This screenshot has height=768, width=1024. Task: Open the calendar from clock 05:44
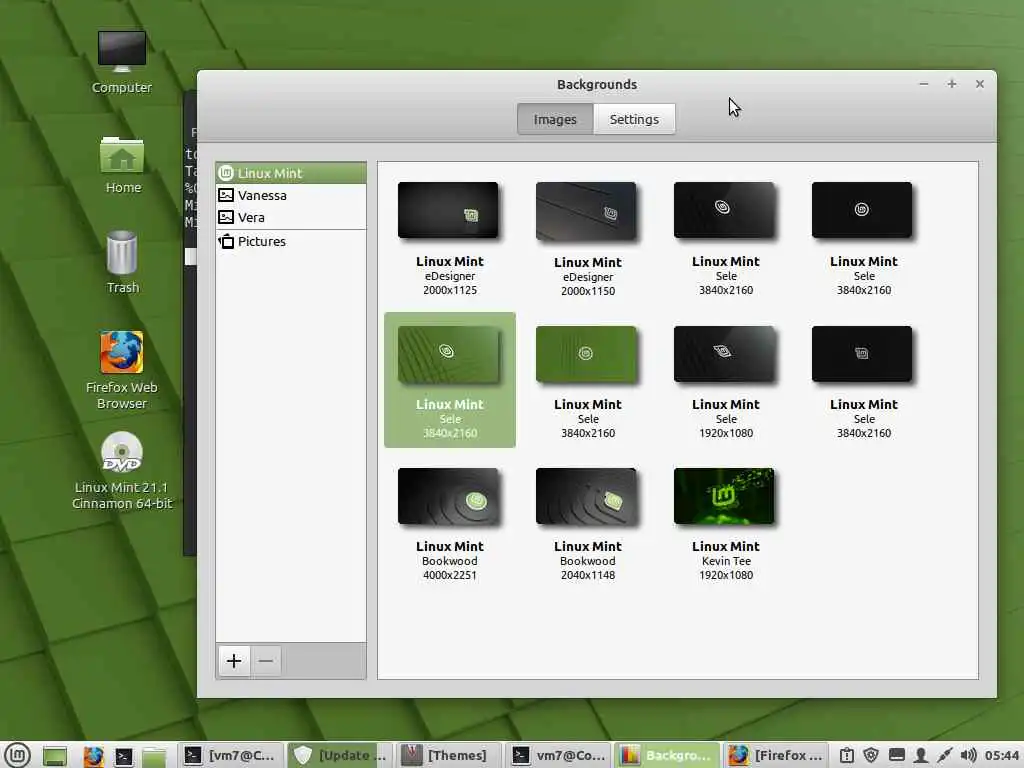[x=1001, y=756]
